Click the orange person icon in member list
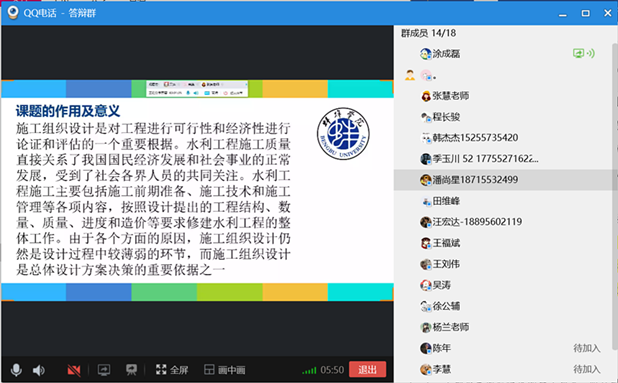The image size is (618, 383). 410,75
